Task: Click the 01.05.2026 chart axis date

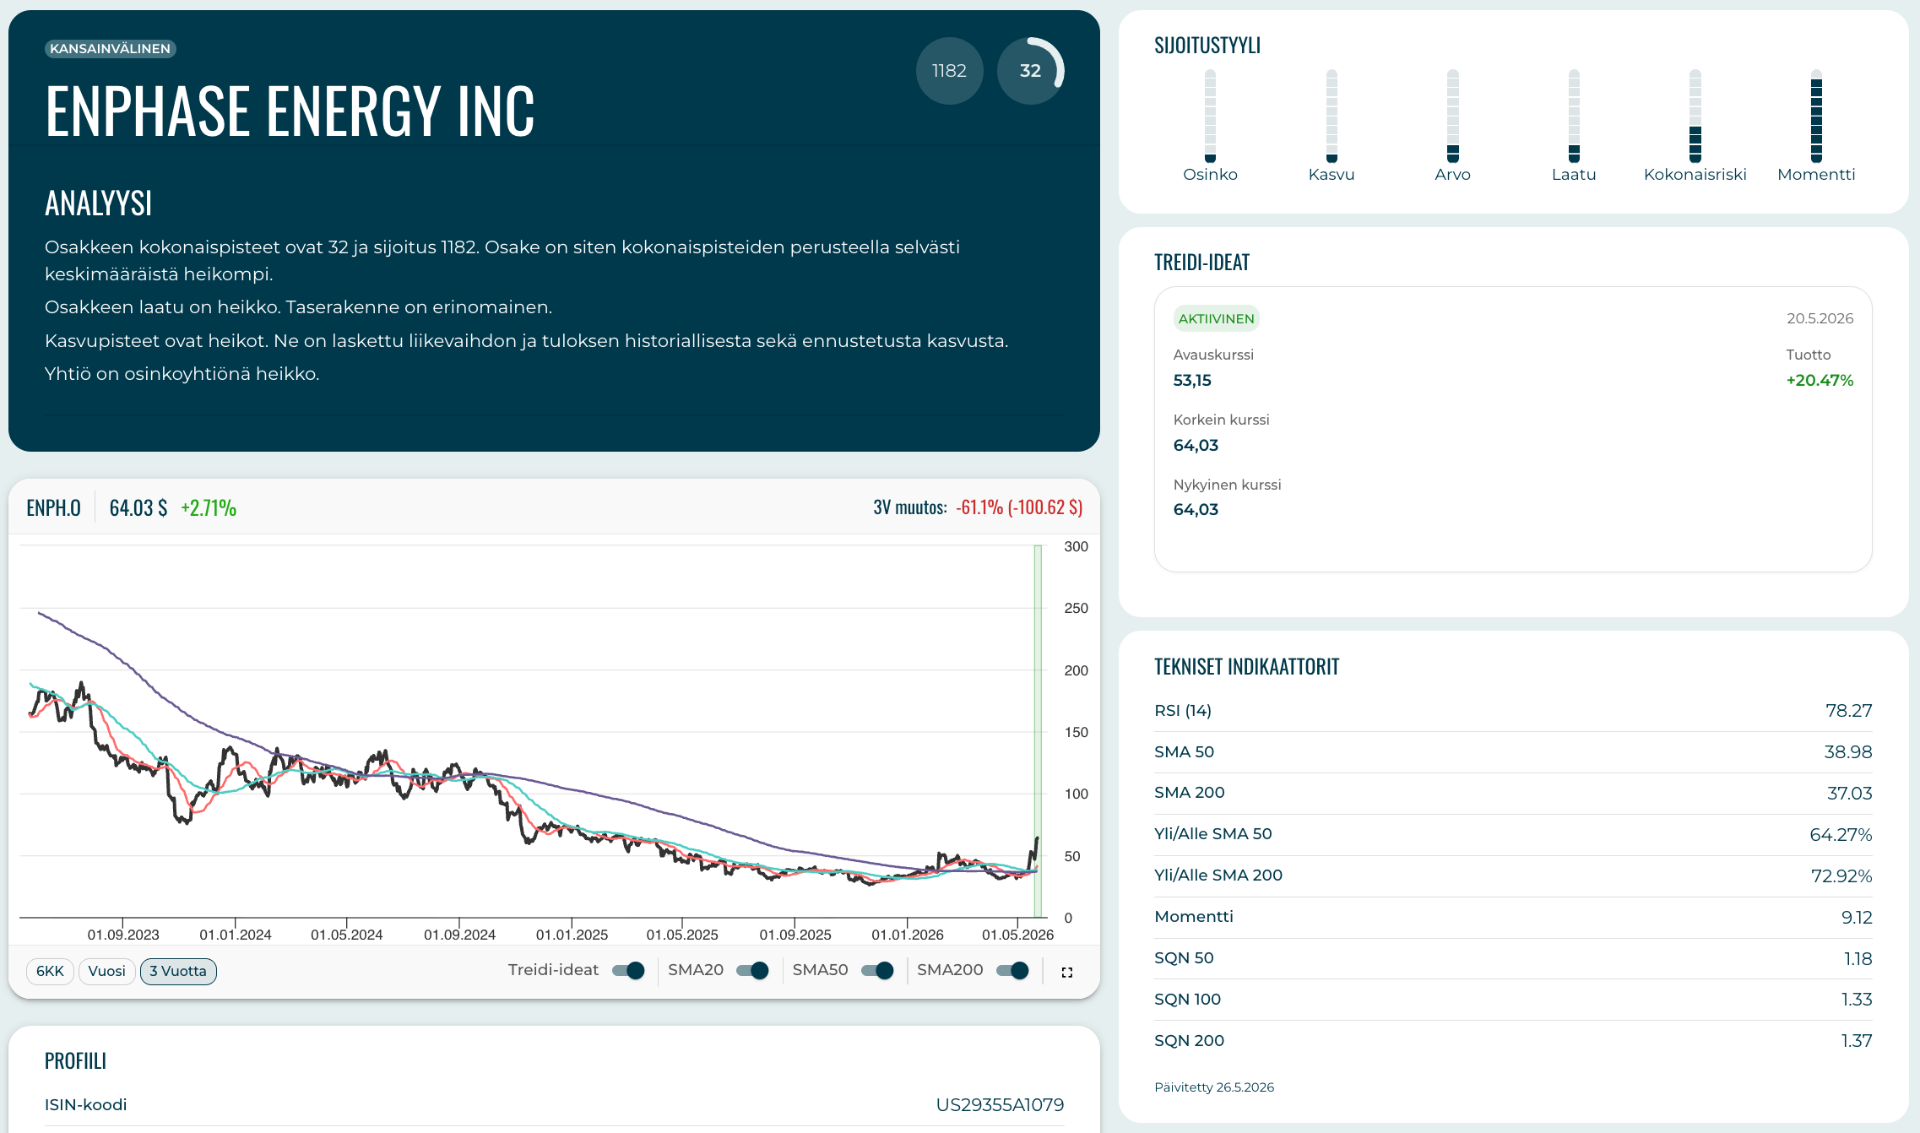Action: pos(1018,935)
